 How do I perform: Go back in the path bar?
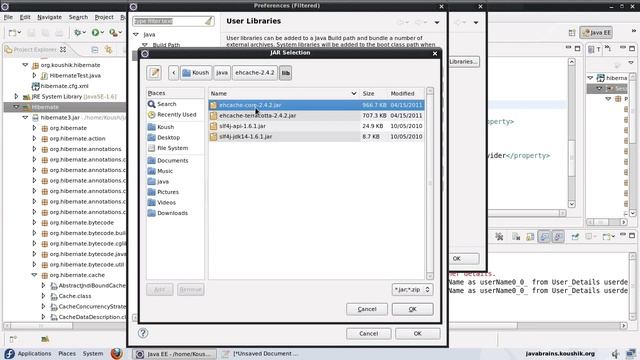click(173, 73)
